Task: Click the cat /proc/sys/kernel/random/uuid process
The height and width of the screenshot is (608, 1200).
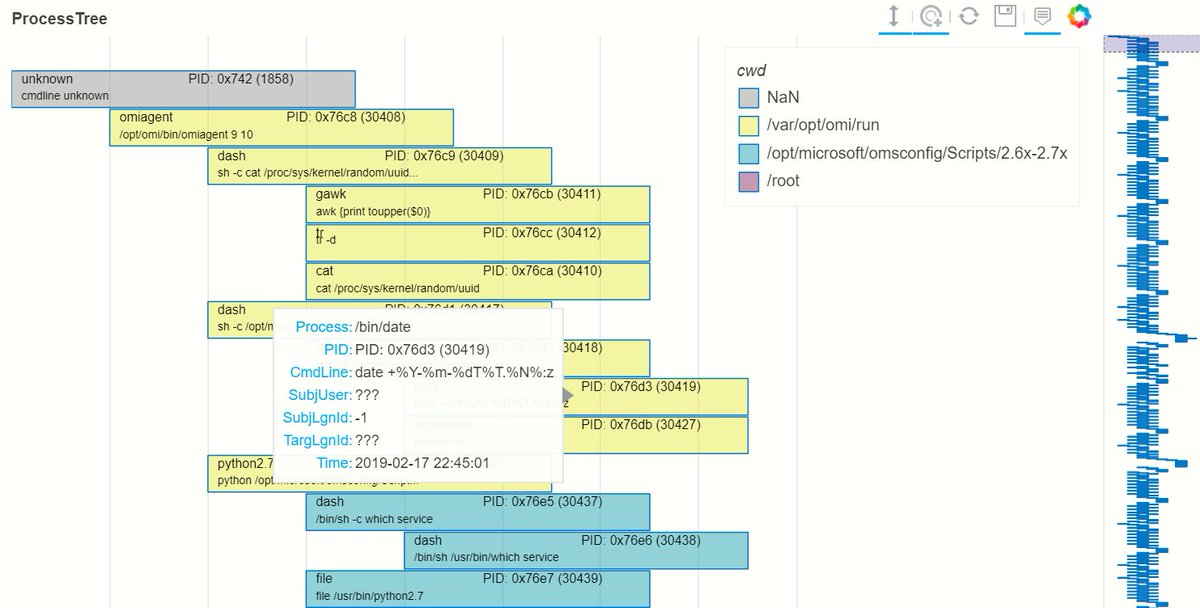Action: [478, 280]
